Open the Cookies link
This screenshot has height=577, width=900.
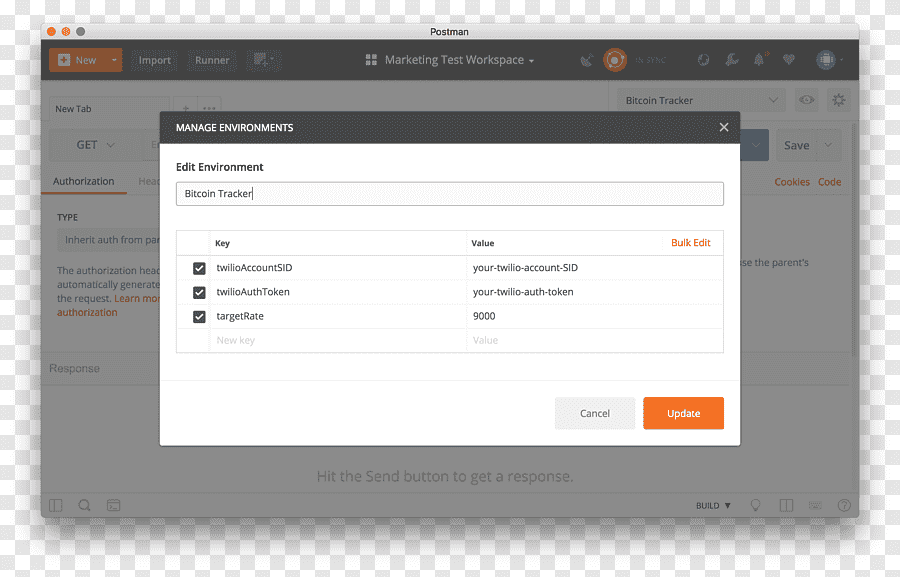[792, 181]
